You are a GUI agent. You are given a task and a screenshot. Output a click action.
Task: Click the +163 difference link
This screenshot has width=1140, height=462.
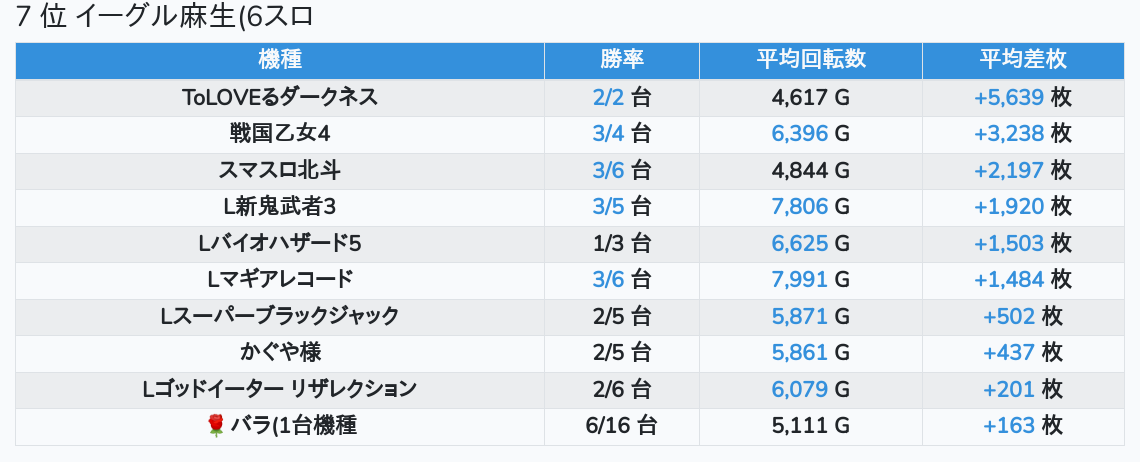(1009, 426)
